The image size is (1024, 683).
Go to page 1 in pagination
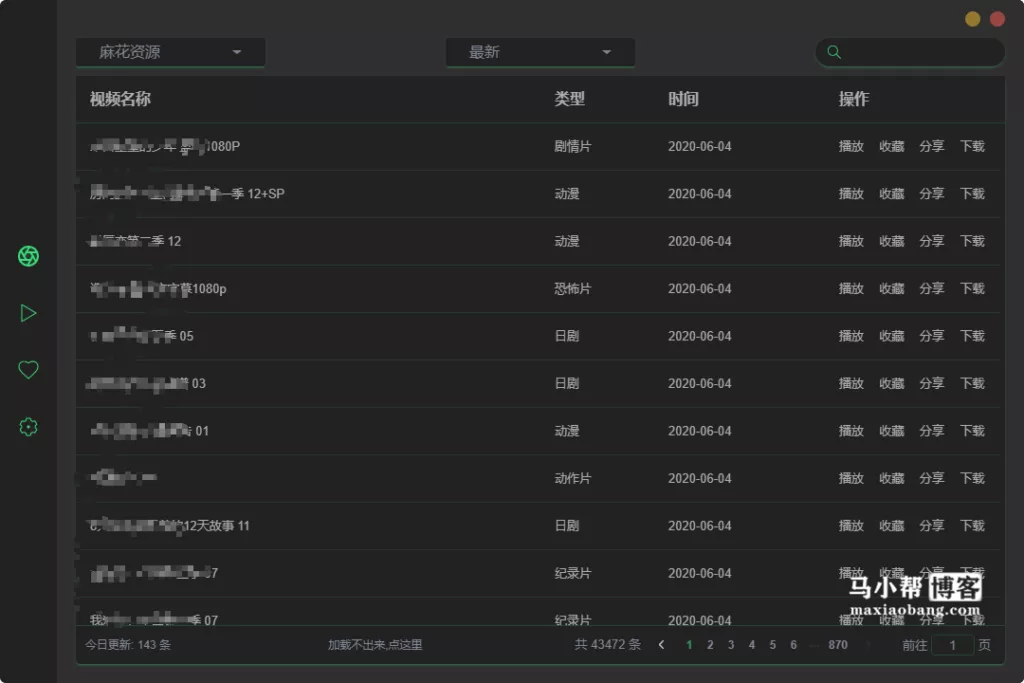click(689, 645)
